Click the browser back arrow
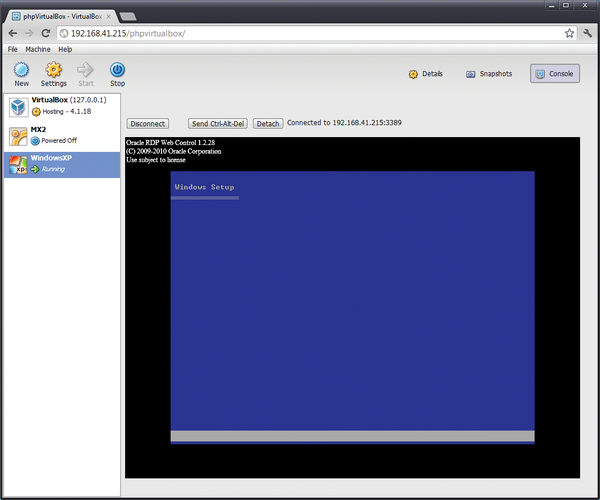 tap(12, 33)
